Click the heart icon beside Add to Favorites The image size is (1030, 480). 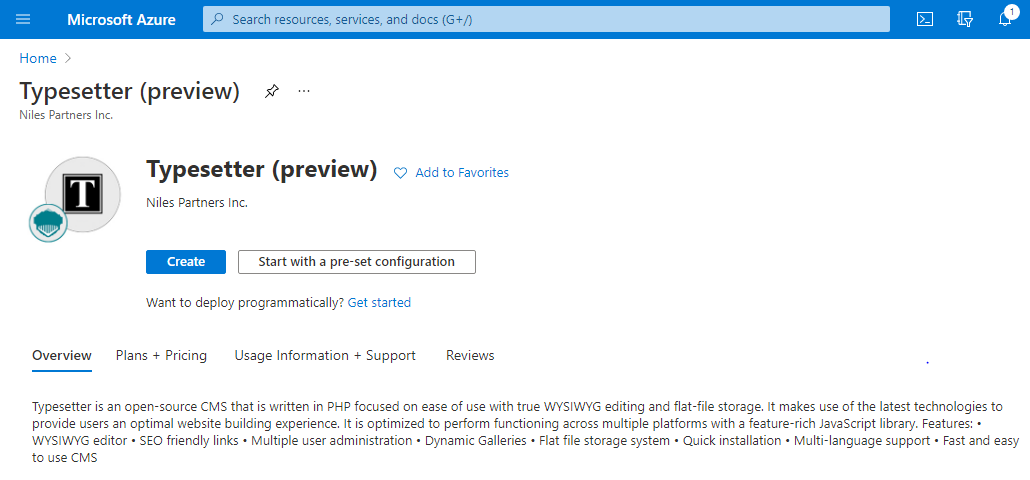point(401,173)
